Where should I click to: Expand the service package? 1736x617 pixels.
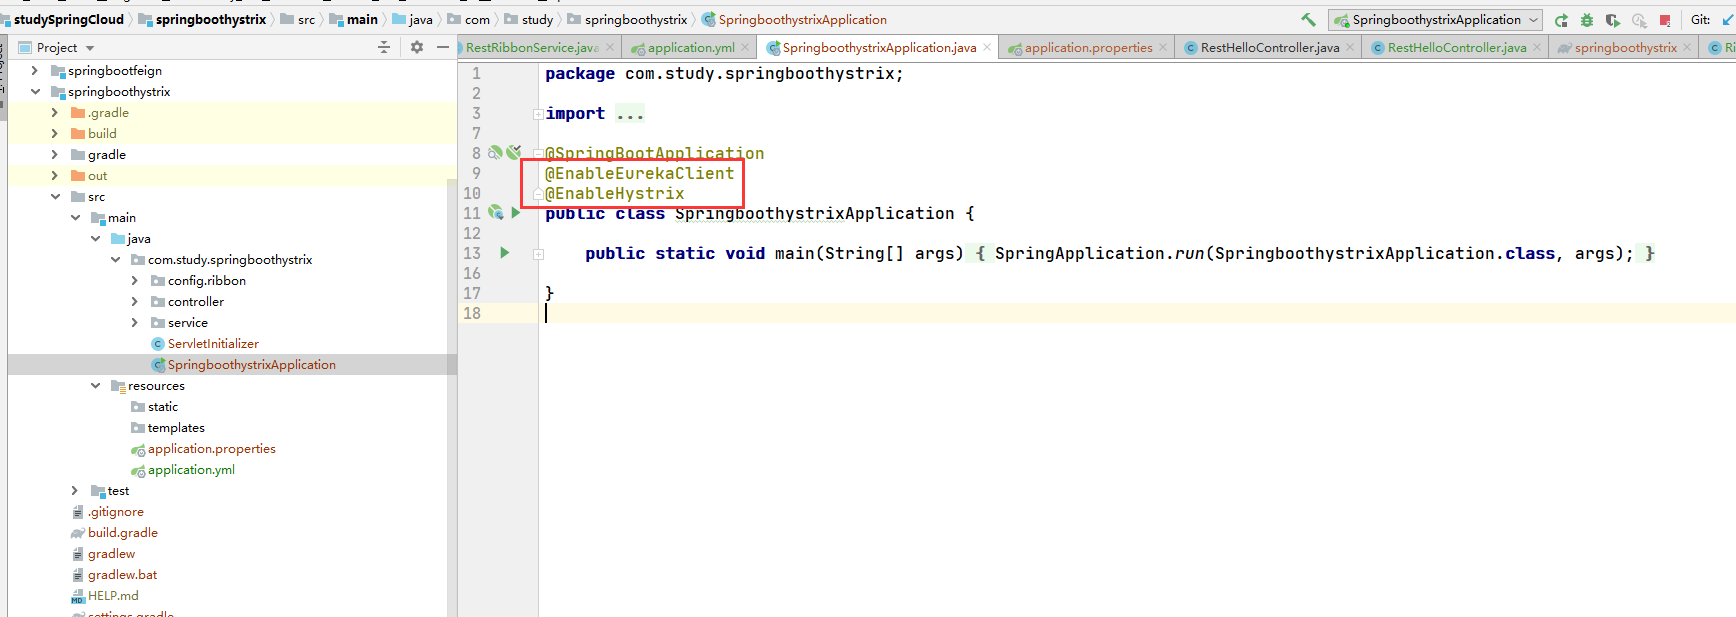click(x=135, y=323)
